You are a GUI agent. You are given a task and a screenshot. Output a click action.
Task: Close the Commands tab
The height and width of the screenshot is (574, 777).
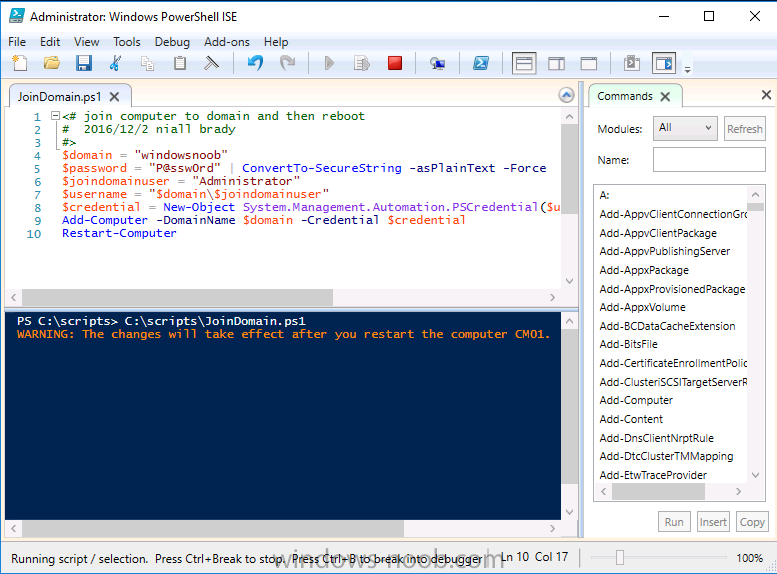665,97
